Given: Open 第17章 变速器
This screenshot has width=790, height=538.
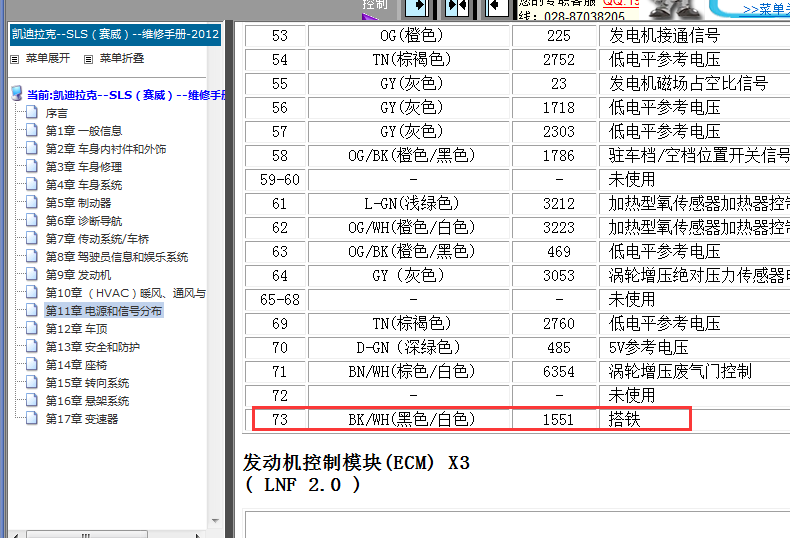Looking at the screenshot, I should 82,419.
